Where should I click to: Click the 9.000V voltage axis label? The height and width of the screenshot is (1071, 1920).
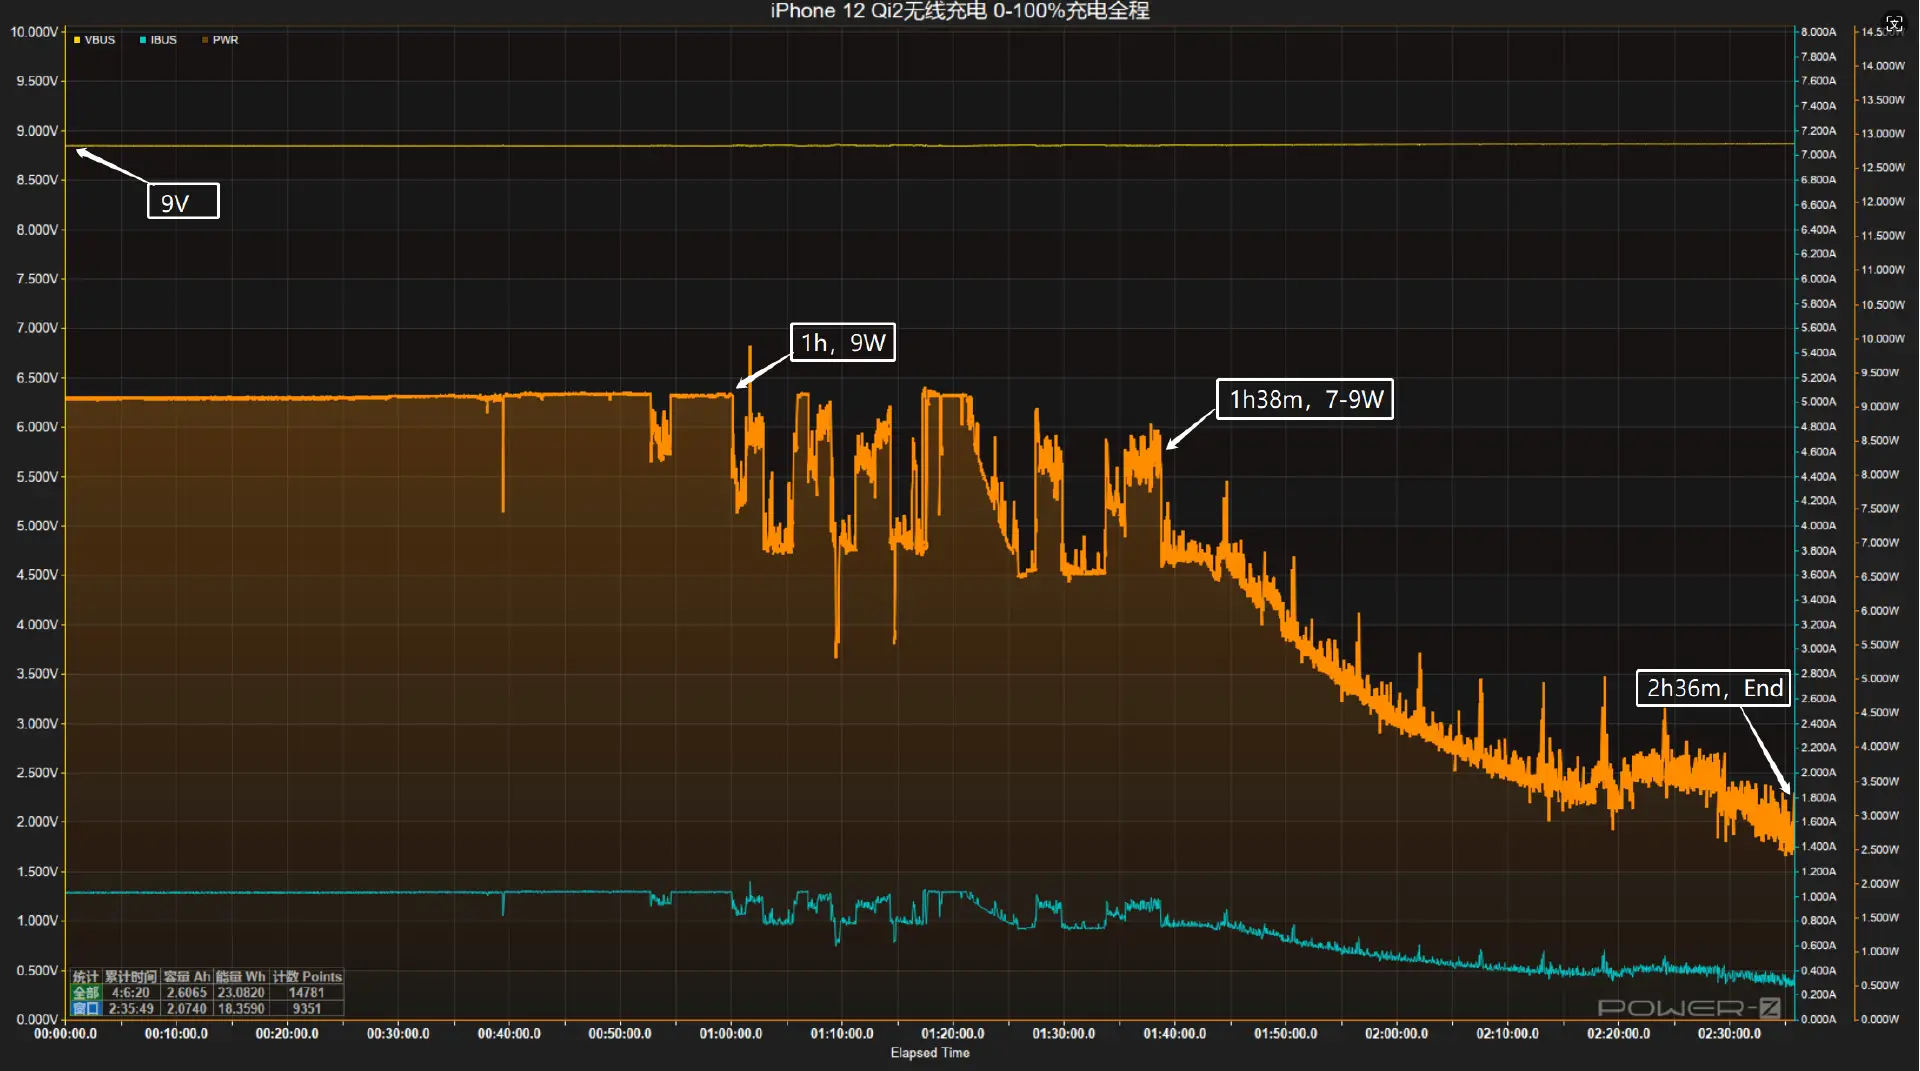tap(37, 131)
